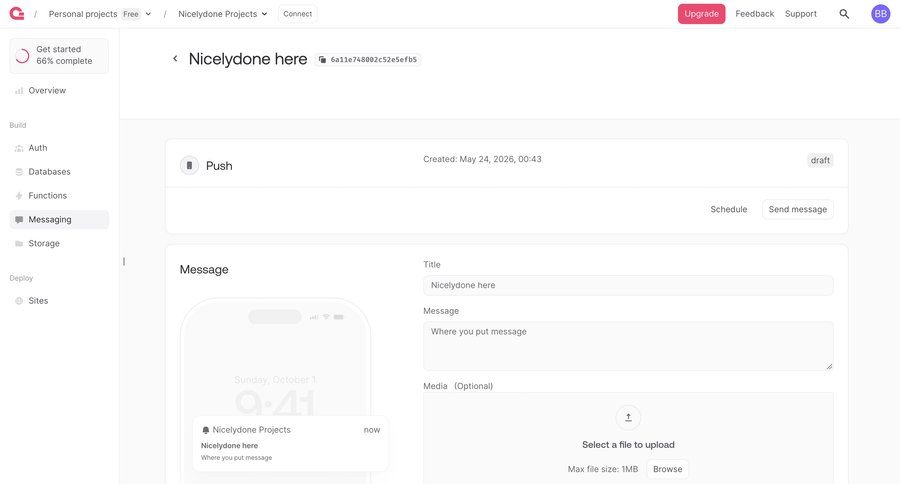Click the Created: May 24, 2026 text
This screenshot has width=900, height=484.
point(482,159)
